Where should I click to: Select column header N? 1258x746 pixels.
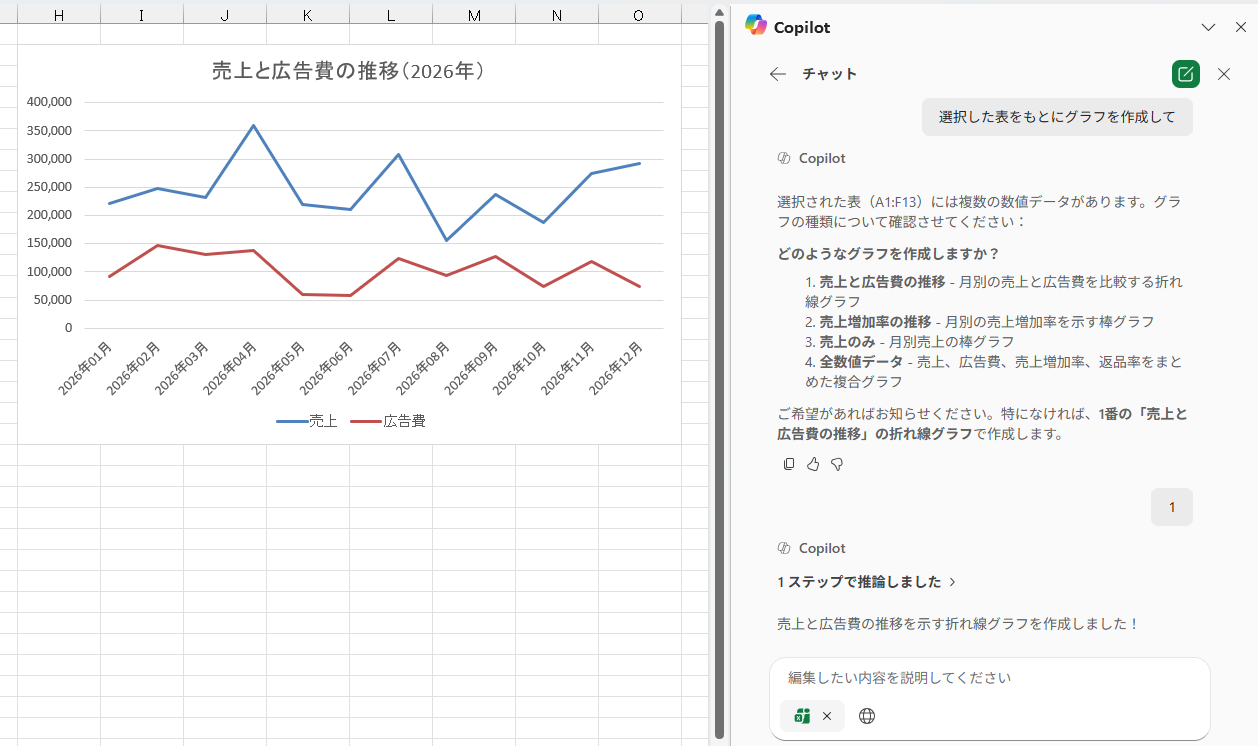(x=556, y=15)
